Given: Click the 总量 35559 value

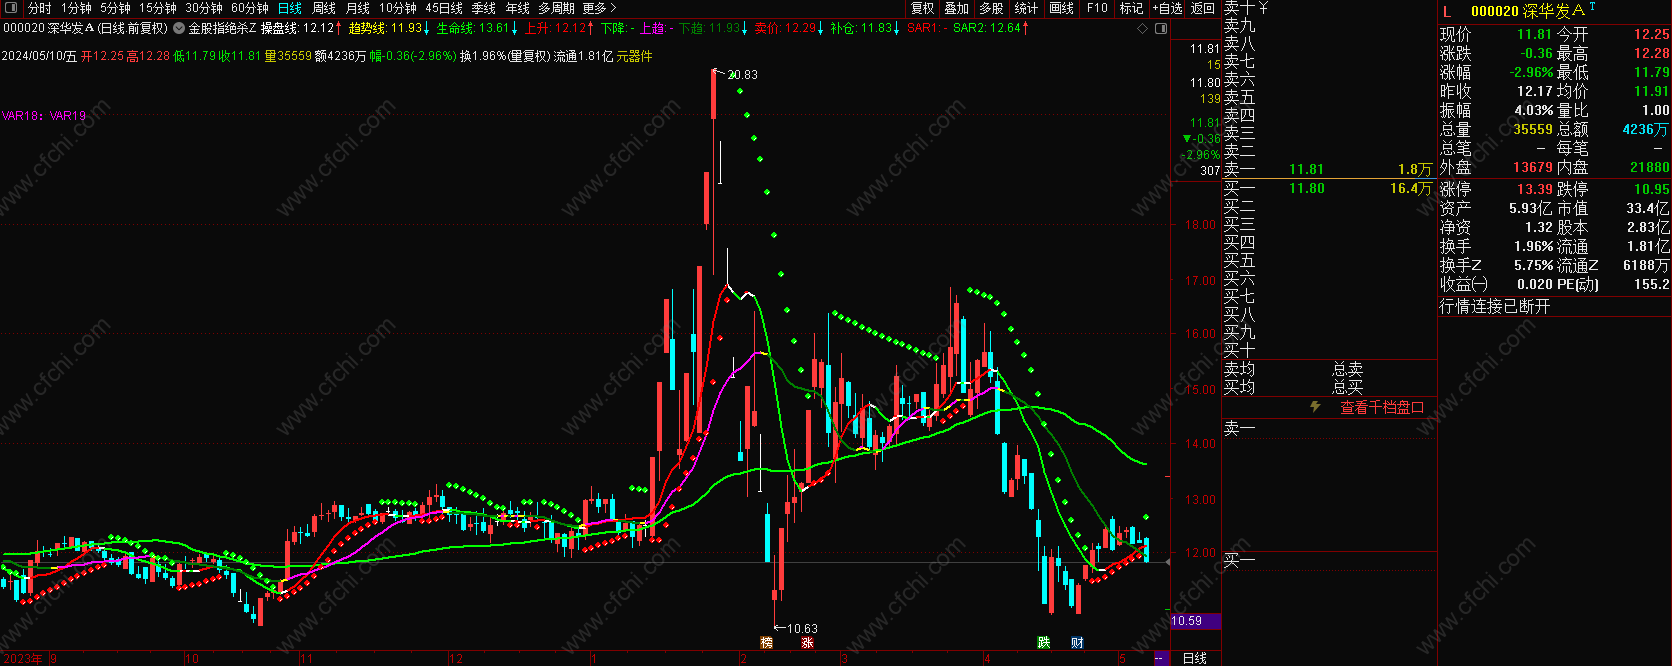Looking at the screenshot, I should (x=1533, y=129).
